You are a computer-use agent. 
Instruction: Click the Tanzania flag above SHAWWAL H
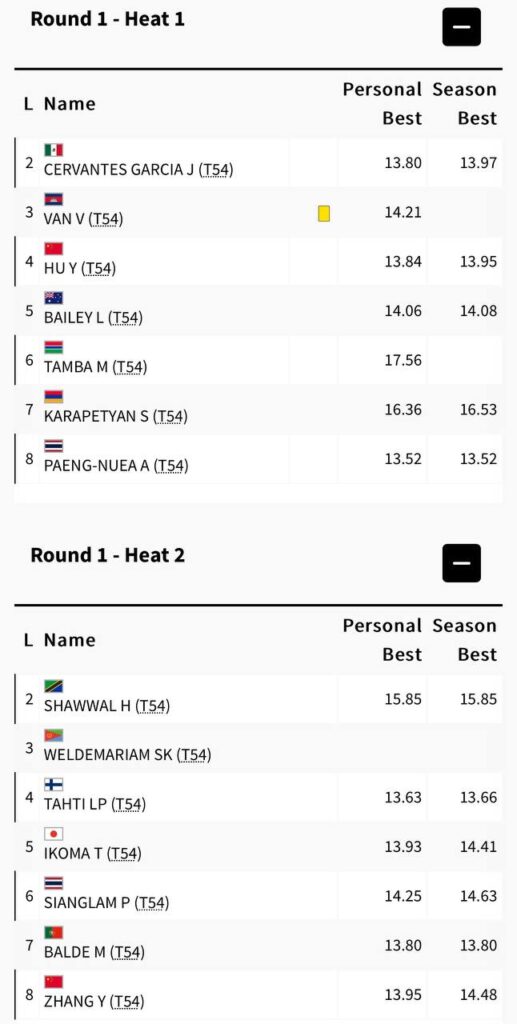point(54,686)
